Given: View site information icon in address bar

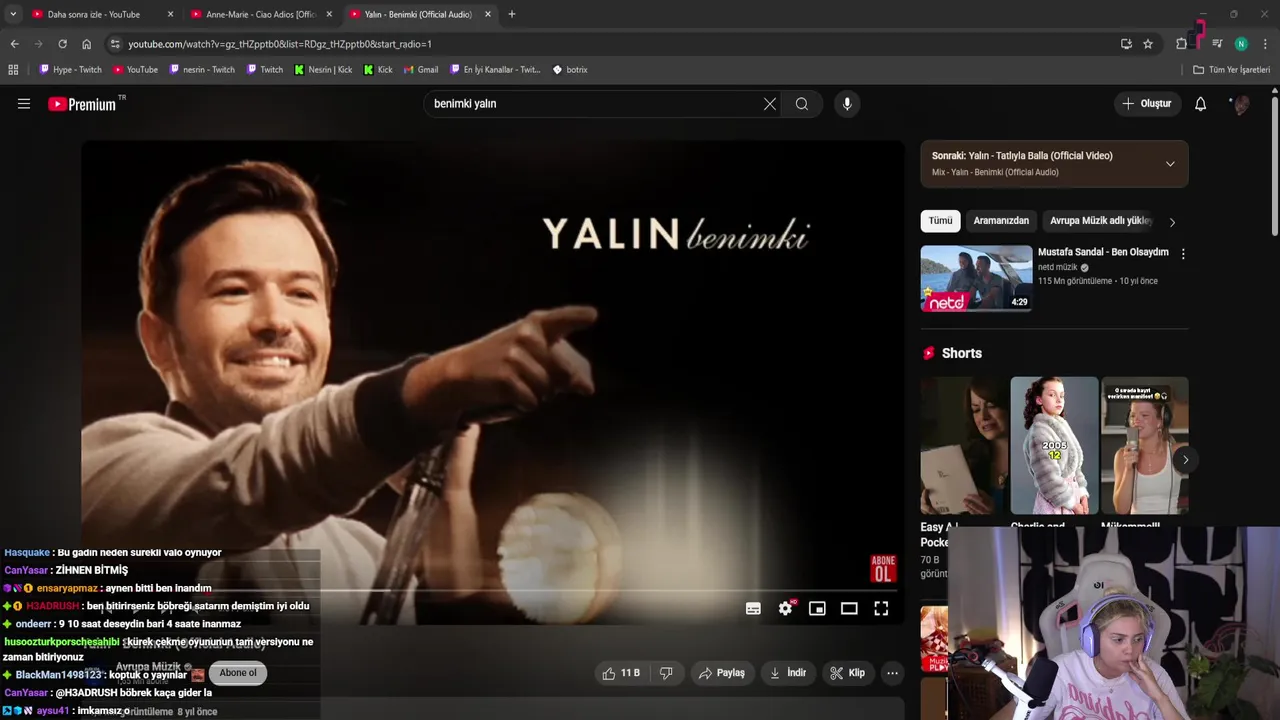Looking at the screenshot, I should [x=115, y=44].
